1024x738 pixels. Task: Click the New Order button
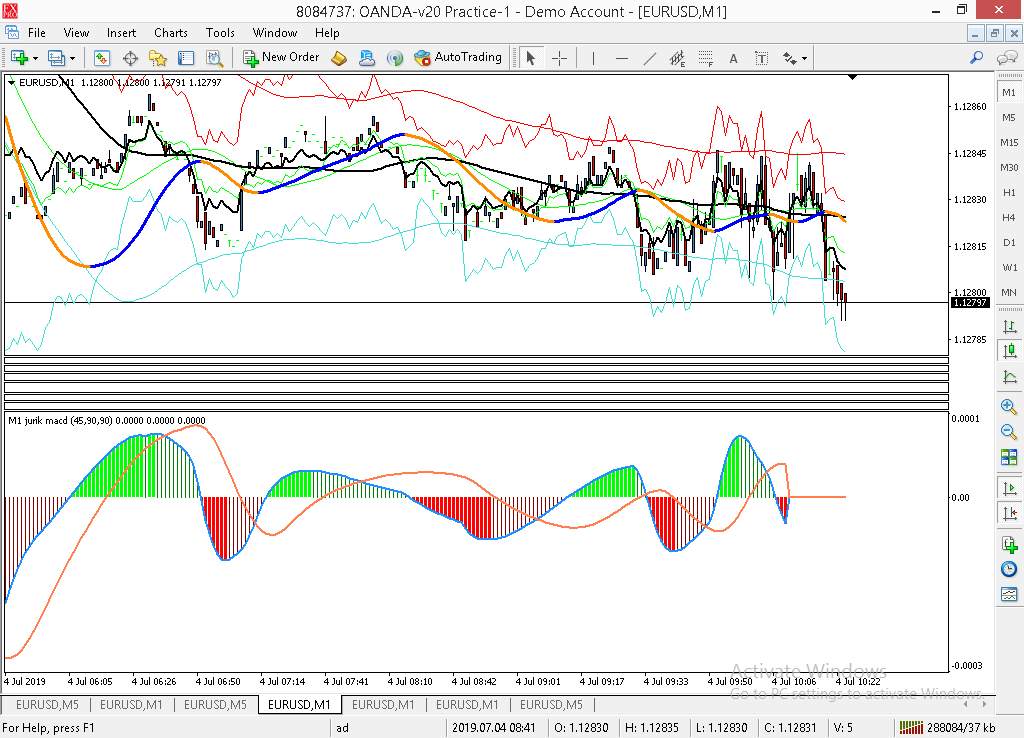click(279, 58)
